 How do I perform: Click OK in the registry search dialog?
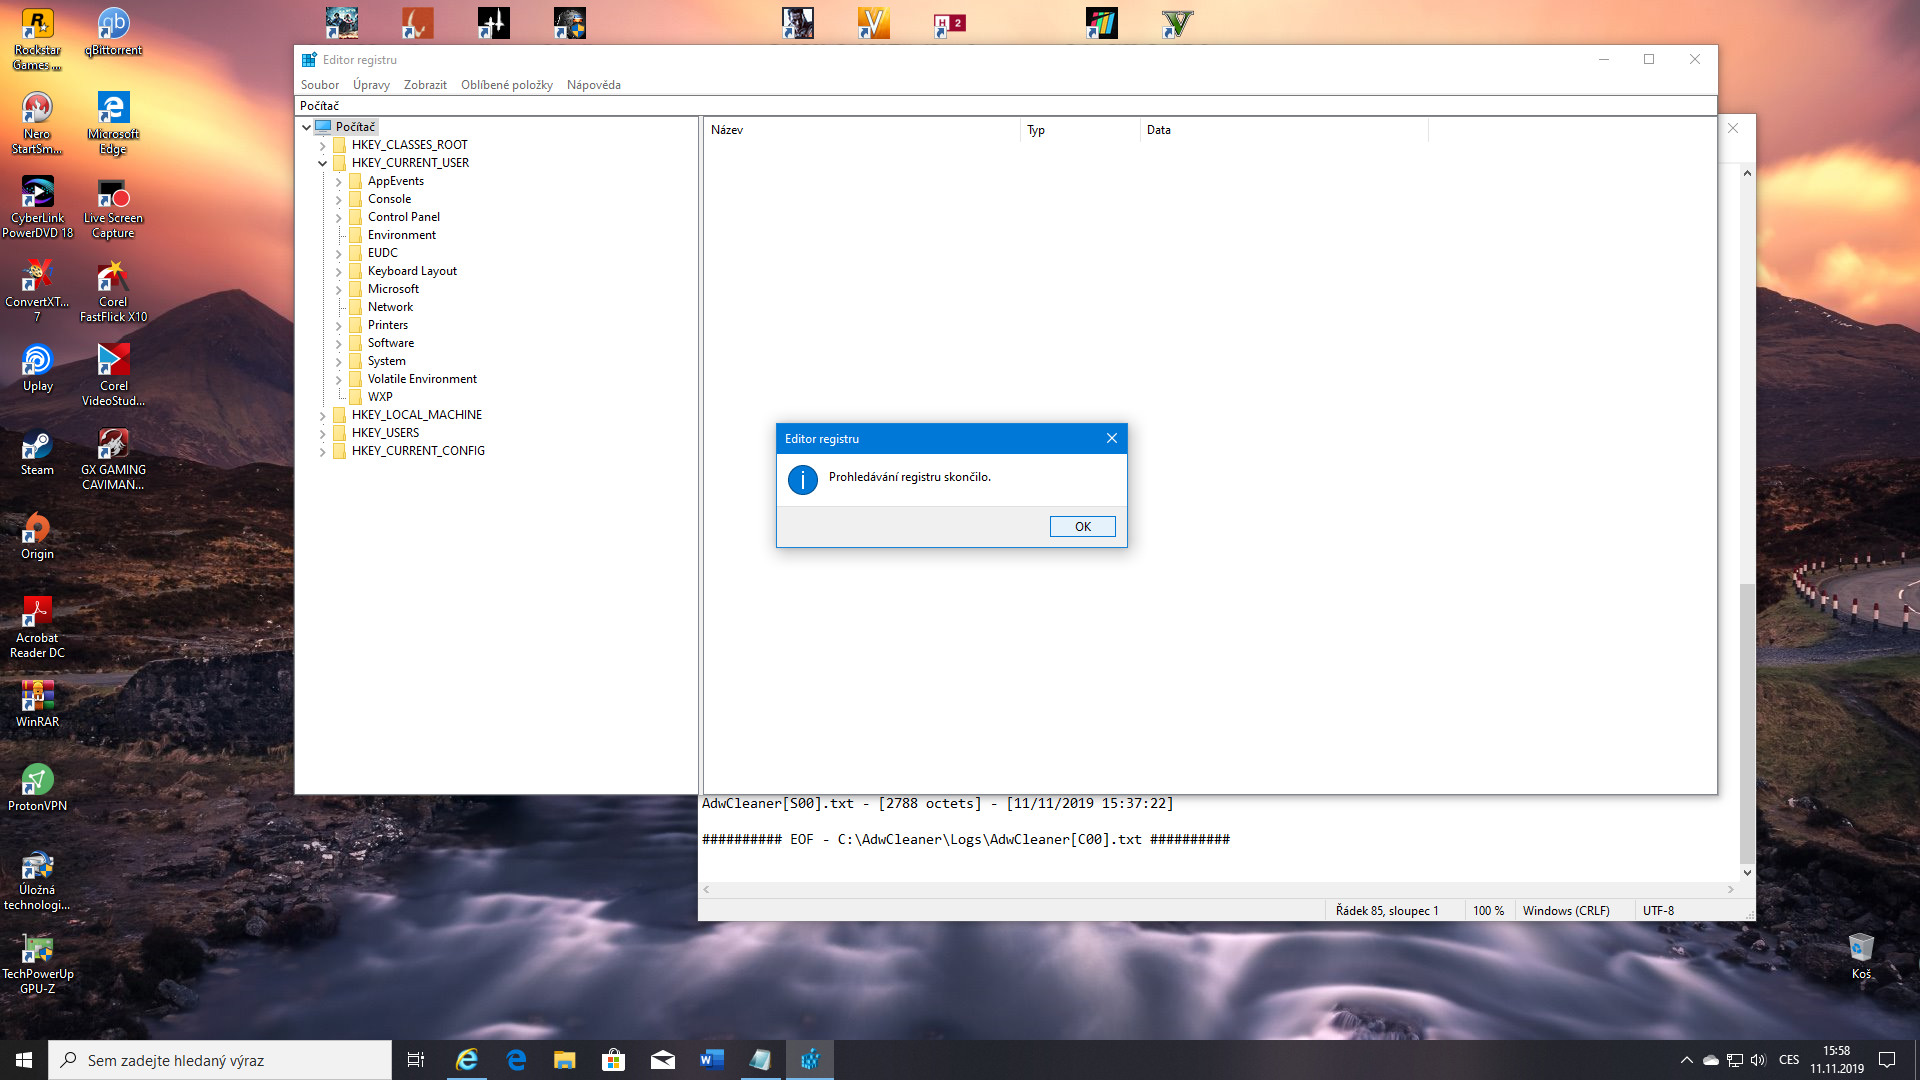(x=1082, y=526)
